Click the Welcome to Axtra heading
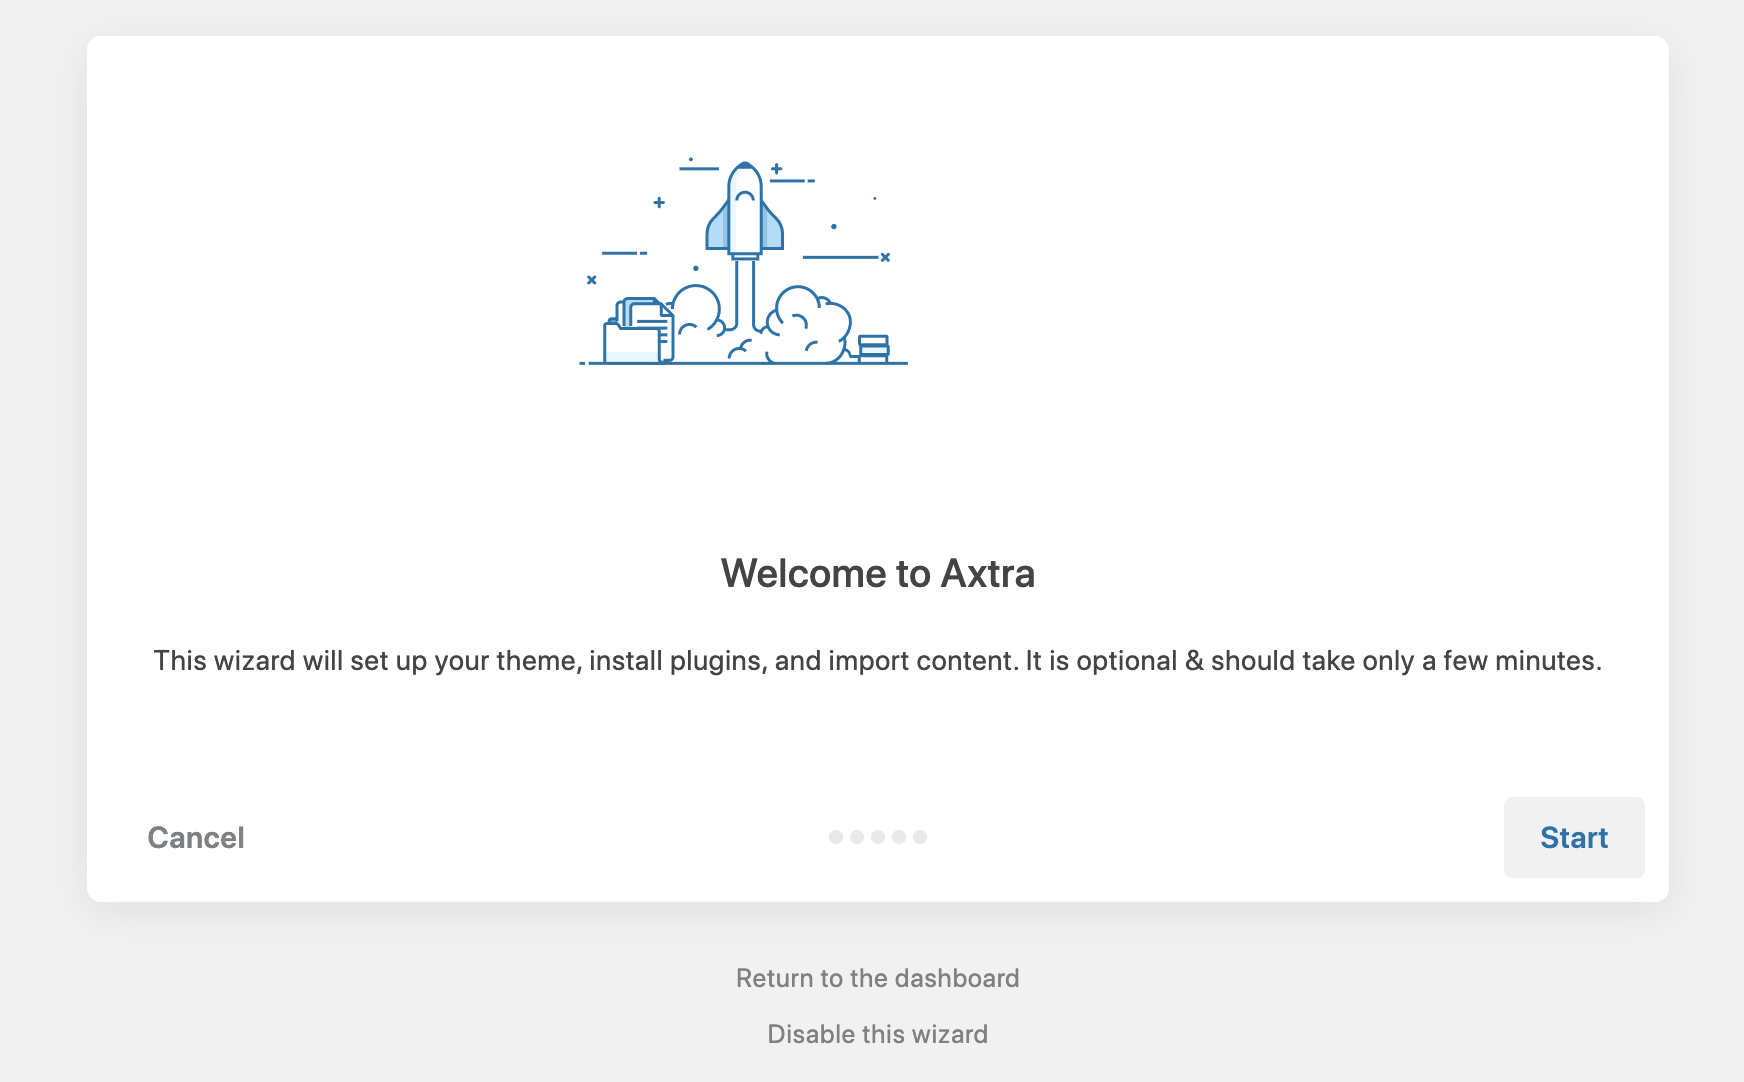 pos(877,573)
